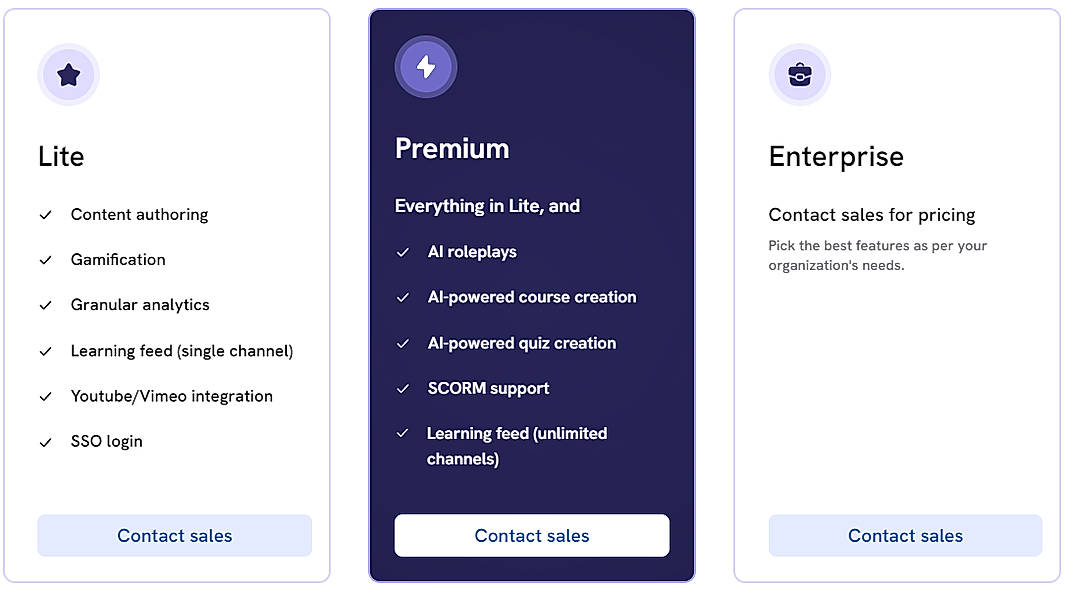Click the checkmark next to Gamification
The width and height of the screenshot is (1070, 591).
tap(46, 259)
